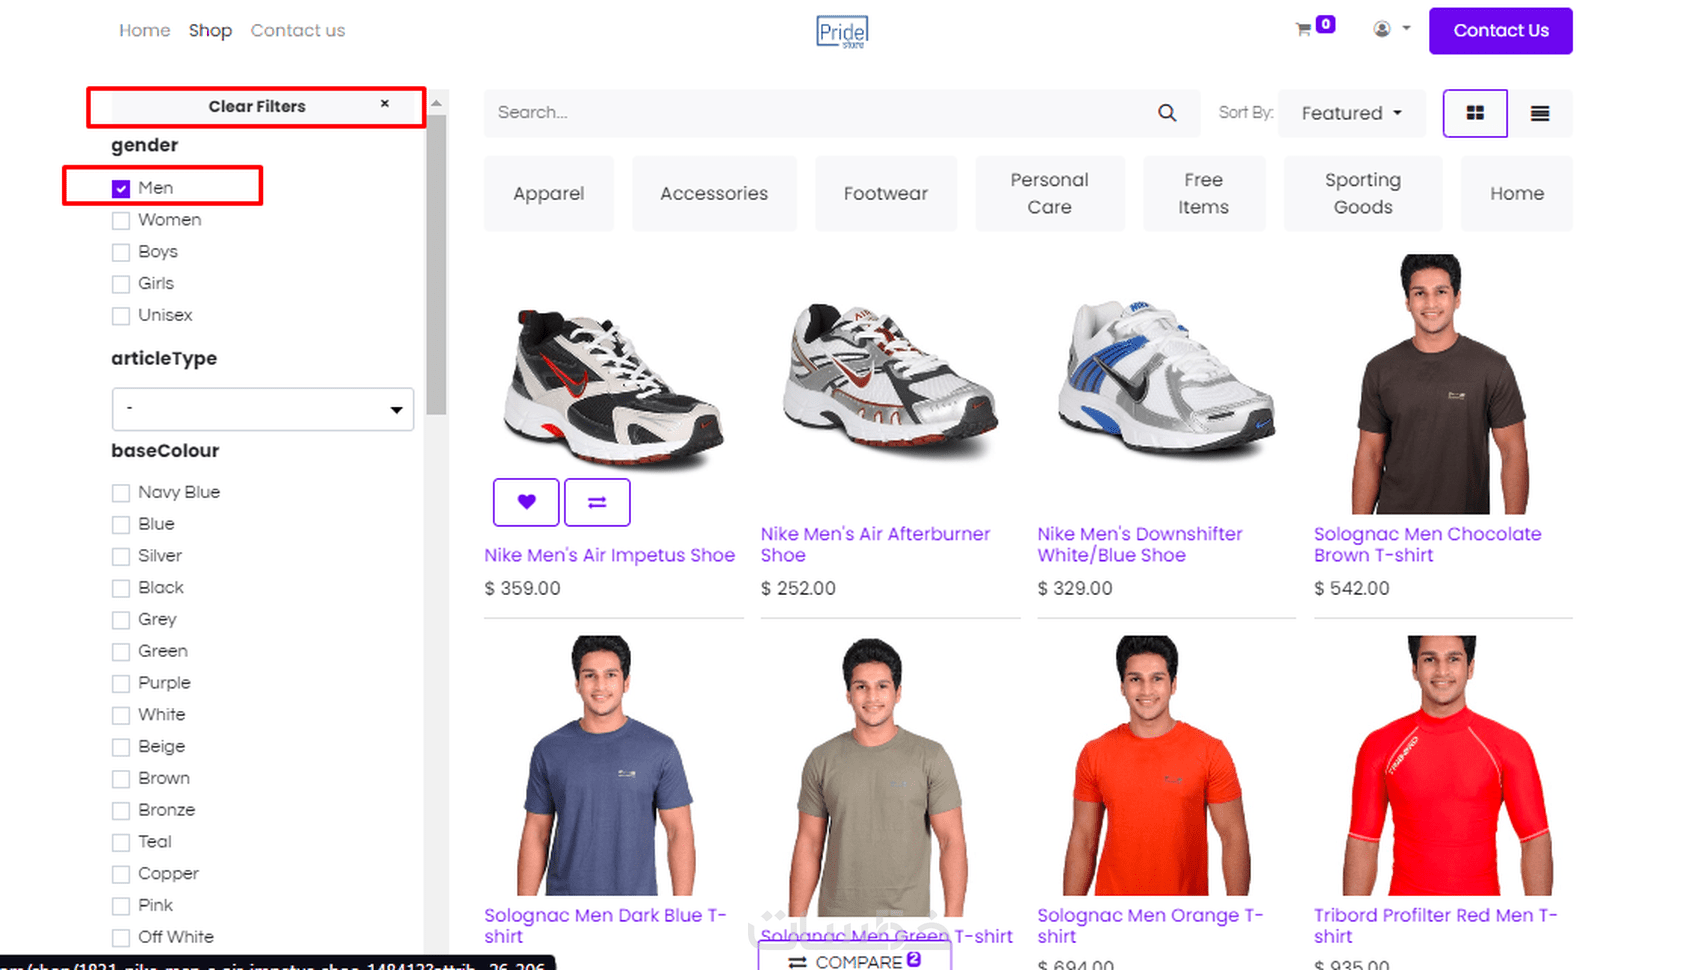Click the search magnifier icon
Screen dimensions: 1700x970
1167,113
